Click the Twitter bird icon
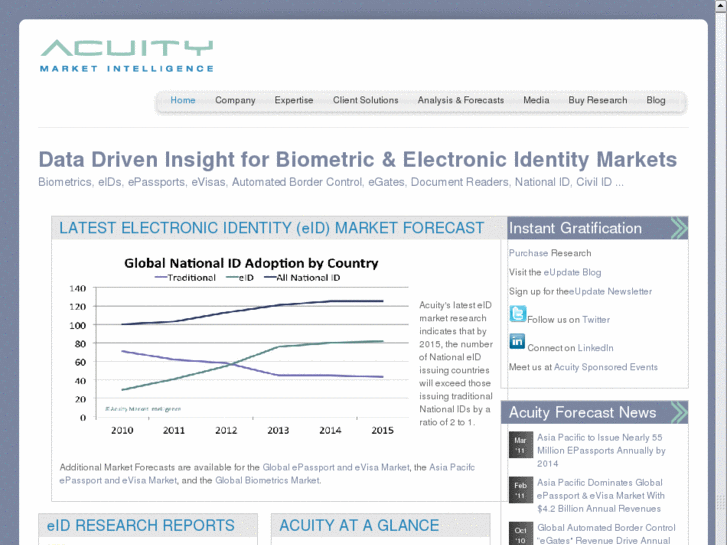Image resolution: width=727 pixels, height=545 pixels. tap(517, 314)
